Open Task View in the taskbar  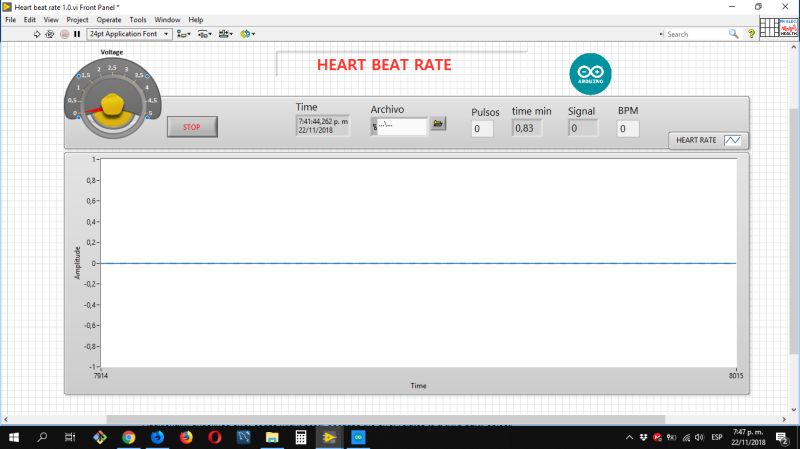click(70, 437)
